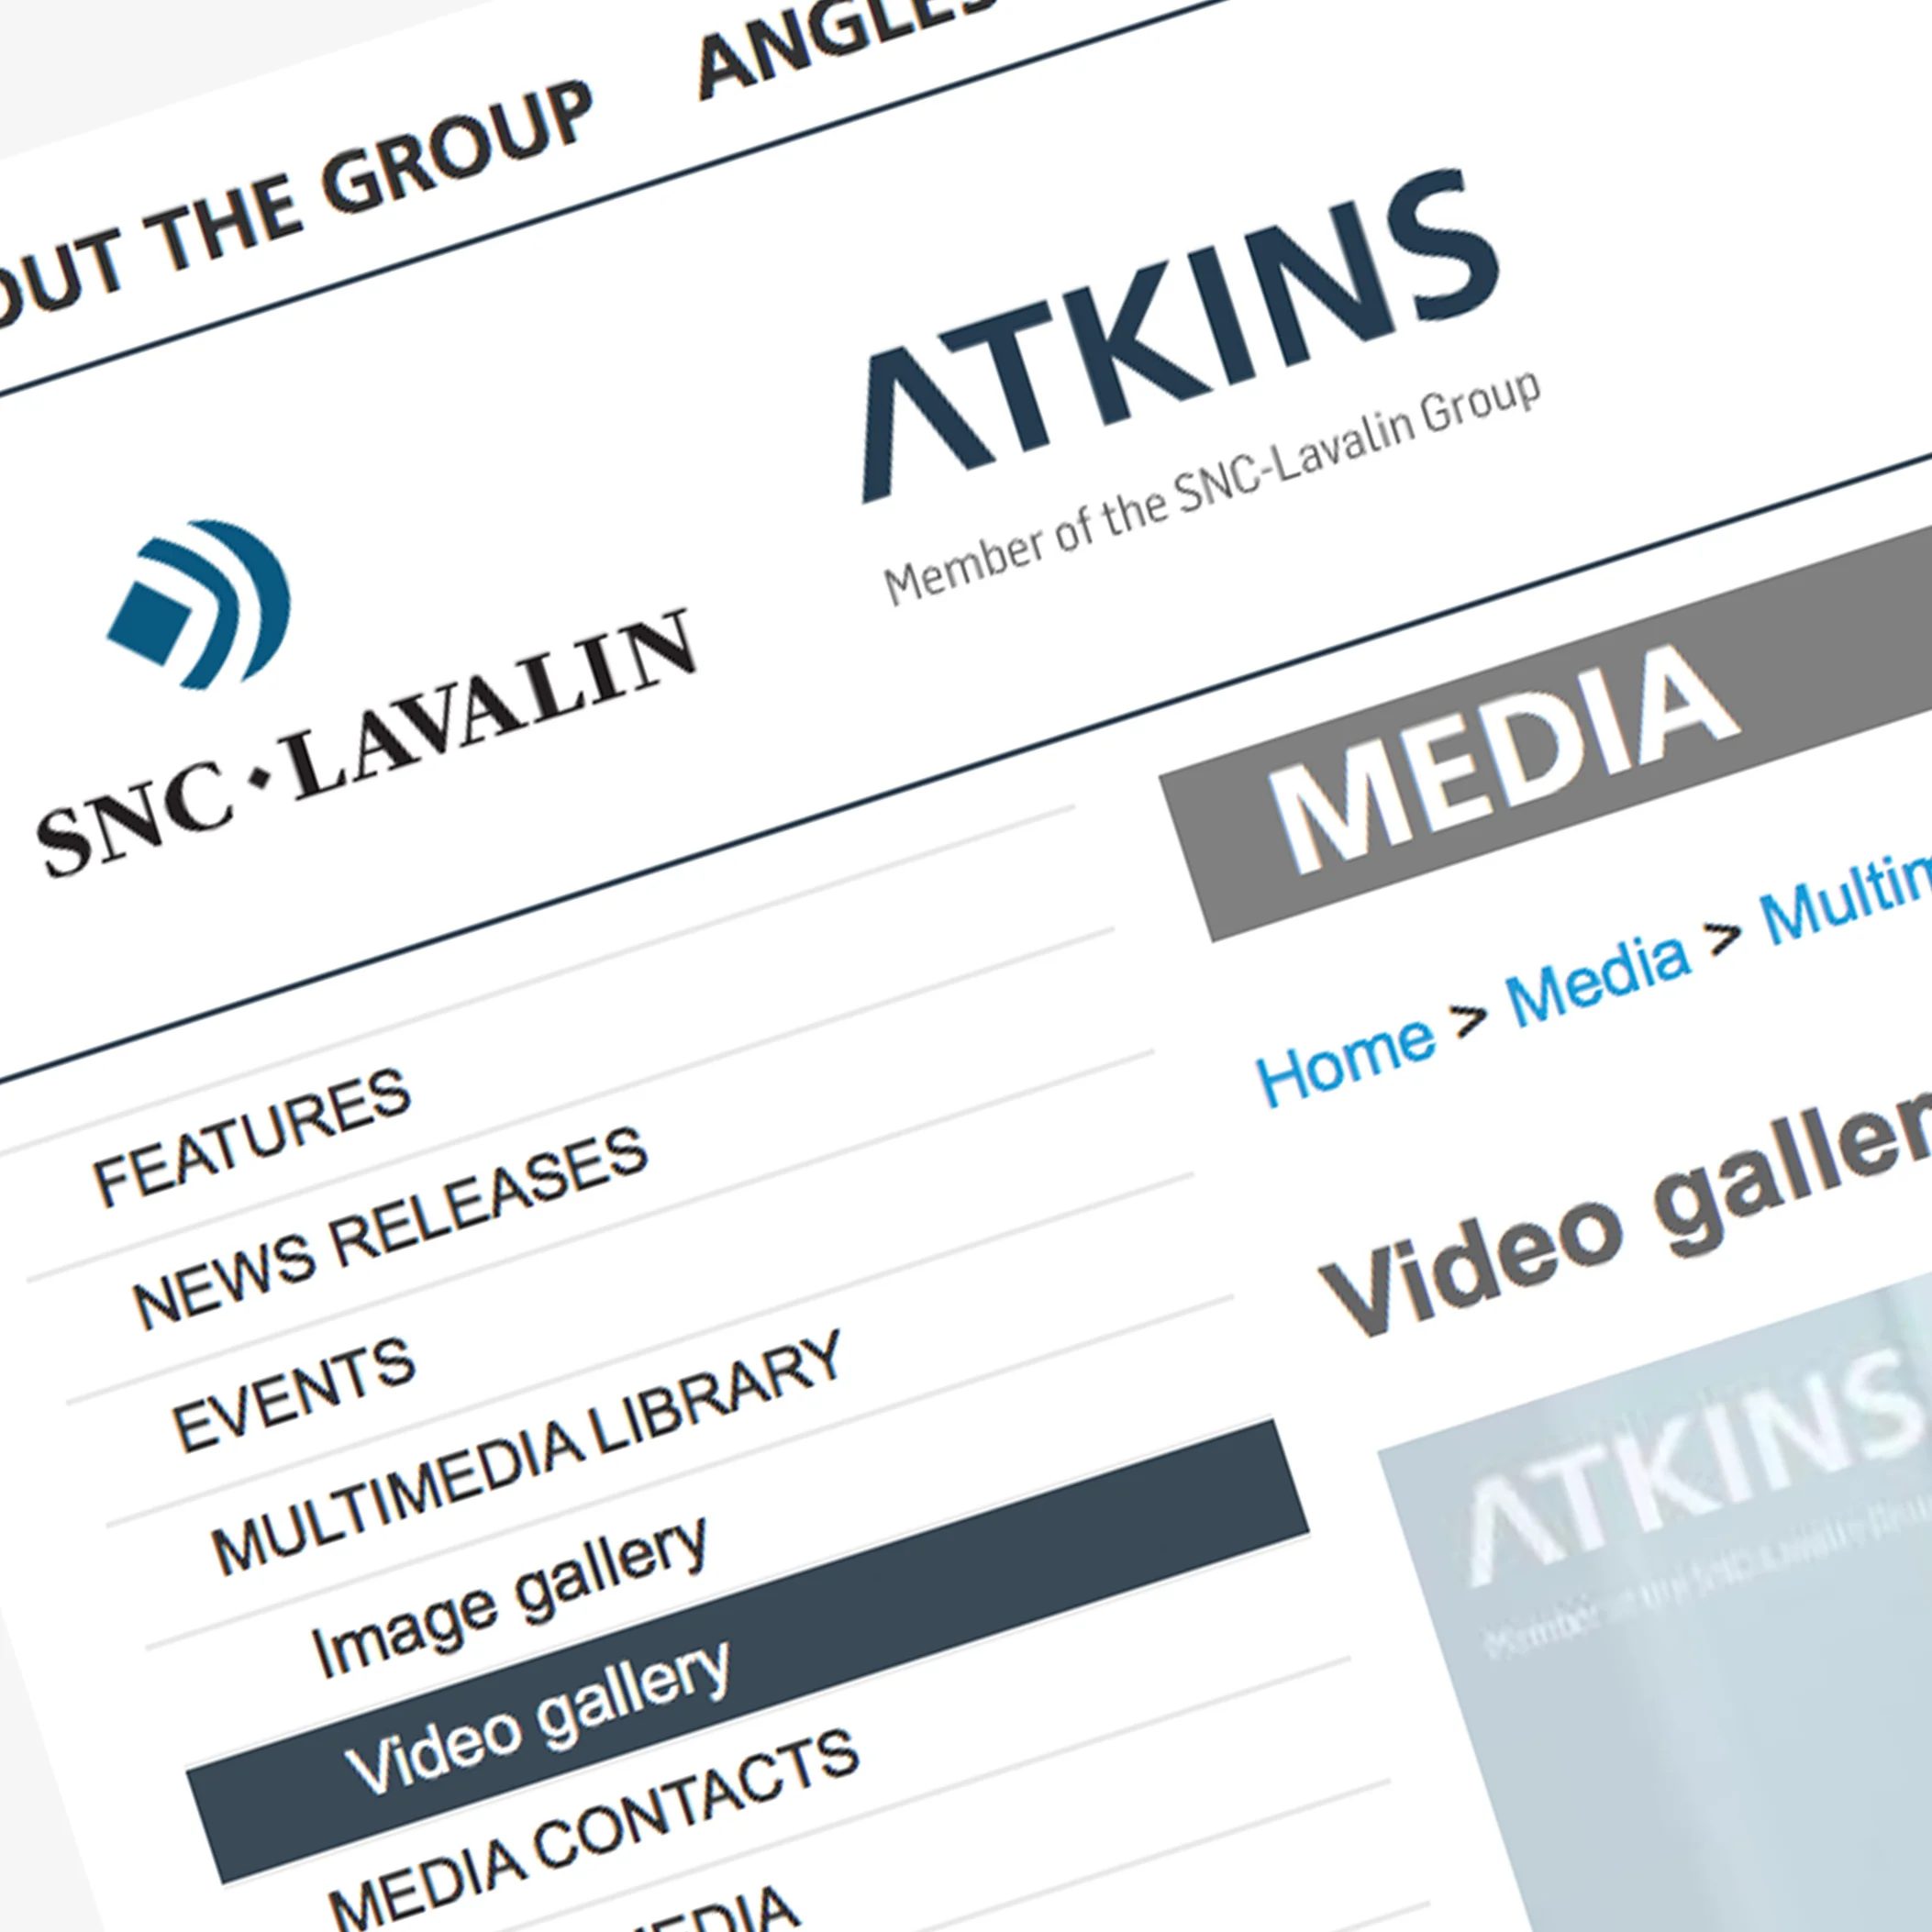1932x1932 pixels.
Task: Go to Image gallery
Action: click(511, 1597)
